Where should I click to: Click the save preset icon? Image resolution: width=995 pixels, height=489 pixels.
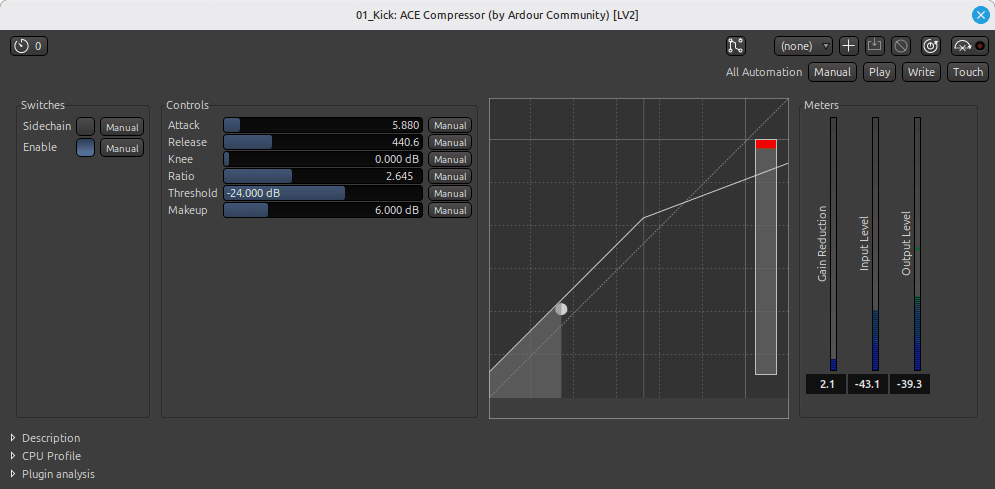[x=874, y=46]
